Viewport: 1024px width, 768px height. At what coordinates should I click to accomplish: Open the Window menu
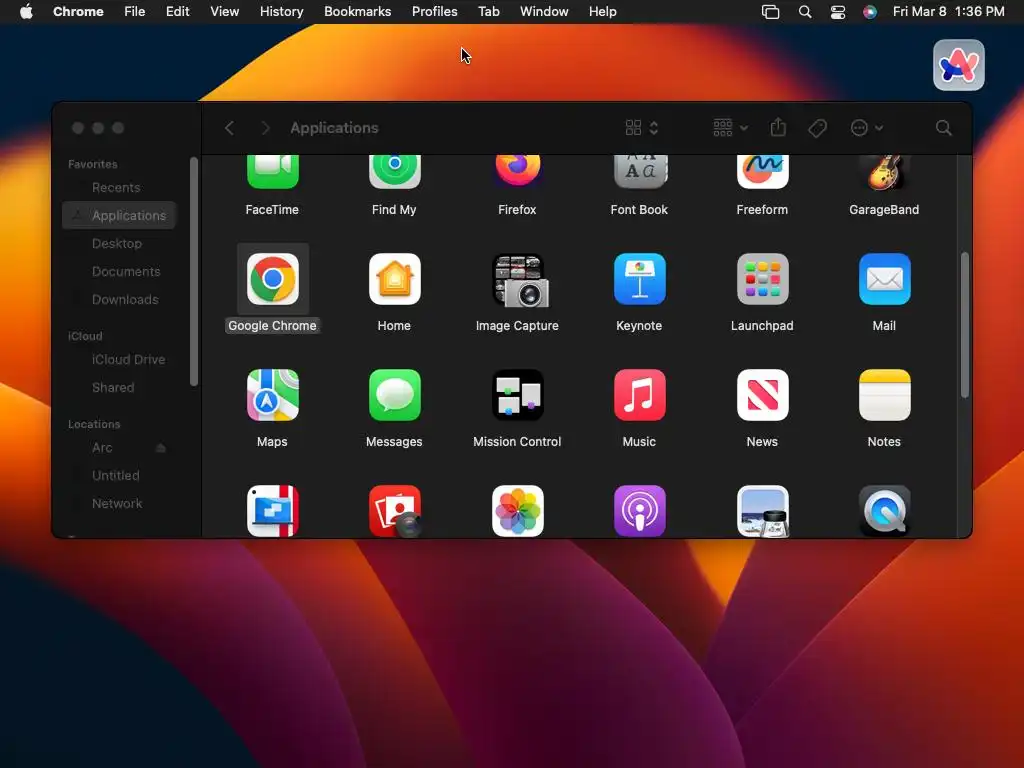(x=544, y=12)
